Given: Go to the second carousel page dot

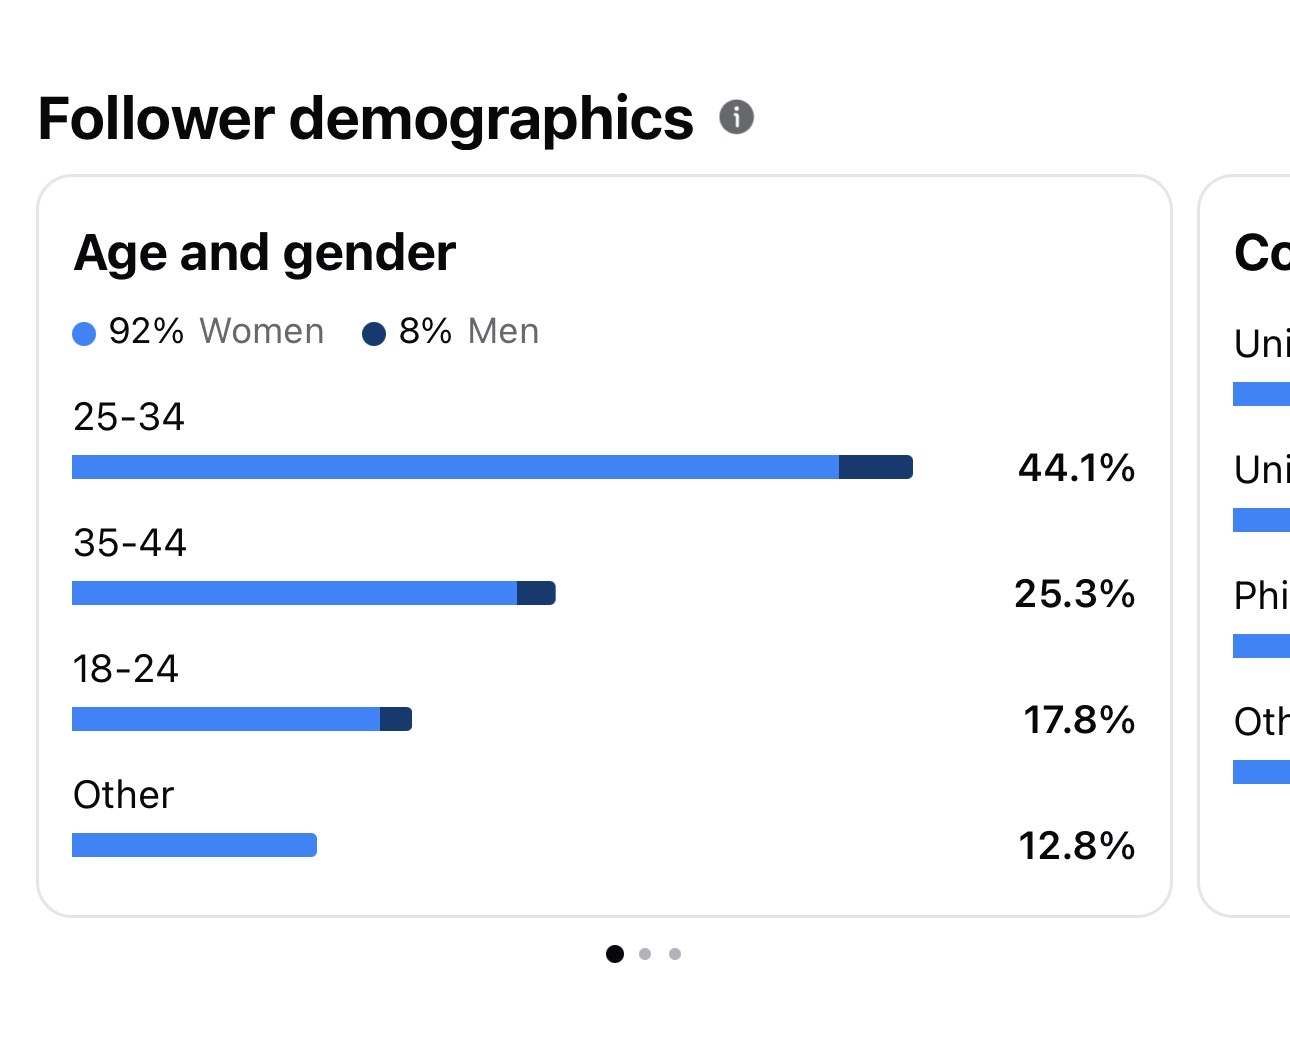Looking at the screenshot, I should click(x=645, y=954).
